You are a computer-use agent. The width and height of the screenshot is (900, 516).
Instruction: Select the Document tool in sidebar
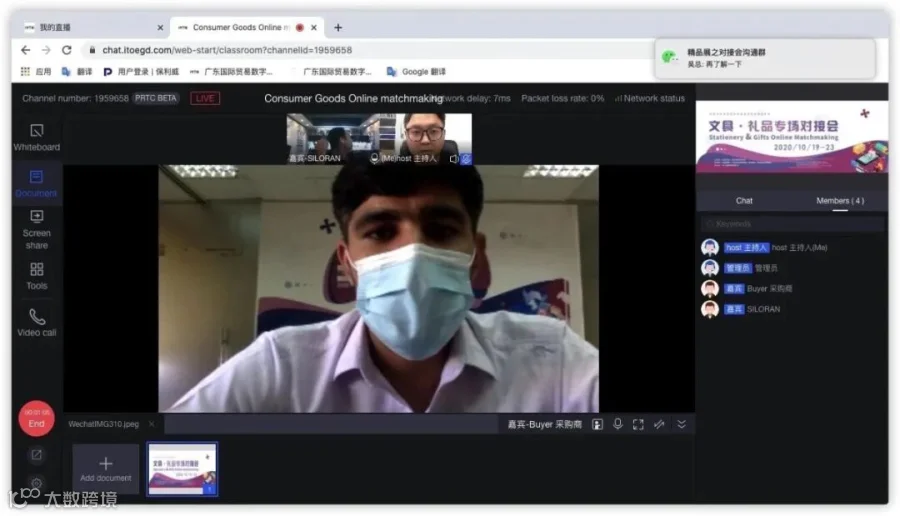pyautogui.click(x=36, y=184)
